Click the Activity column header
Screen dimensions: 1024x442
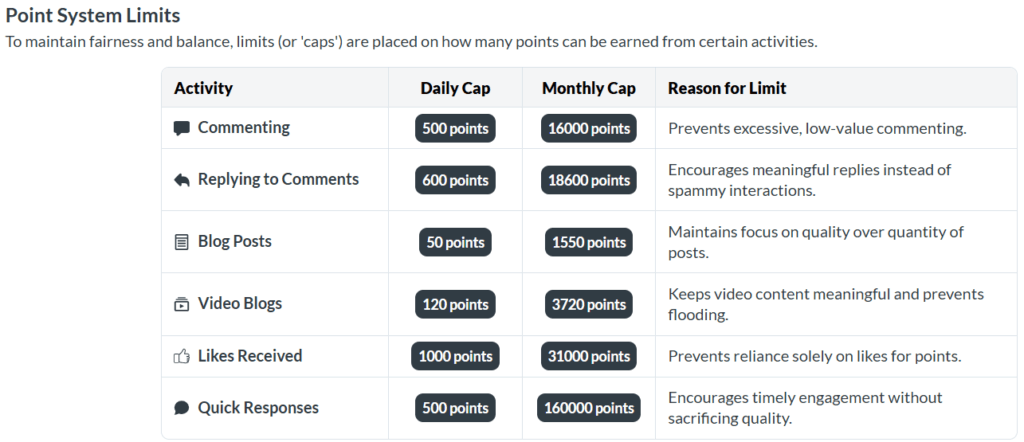(203, 88)
